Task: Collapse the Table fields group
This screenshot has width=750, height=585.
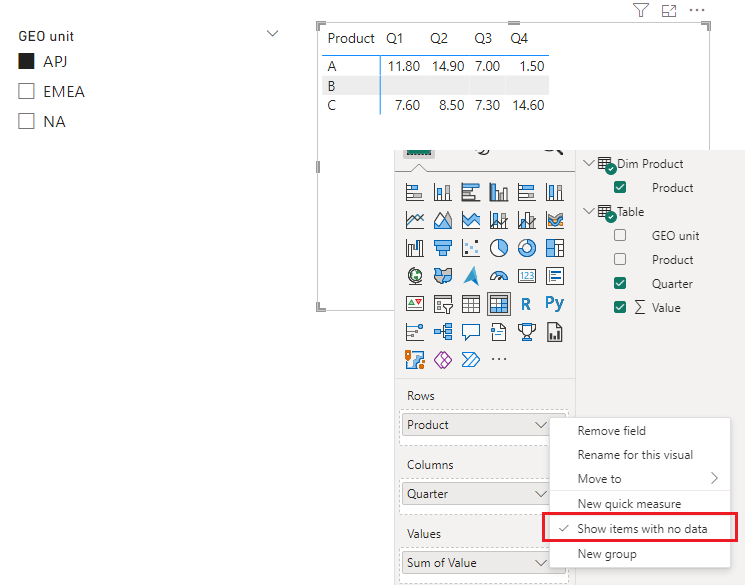Action: click(589, 211)
